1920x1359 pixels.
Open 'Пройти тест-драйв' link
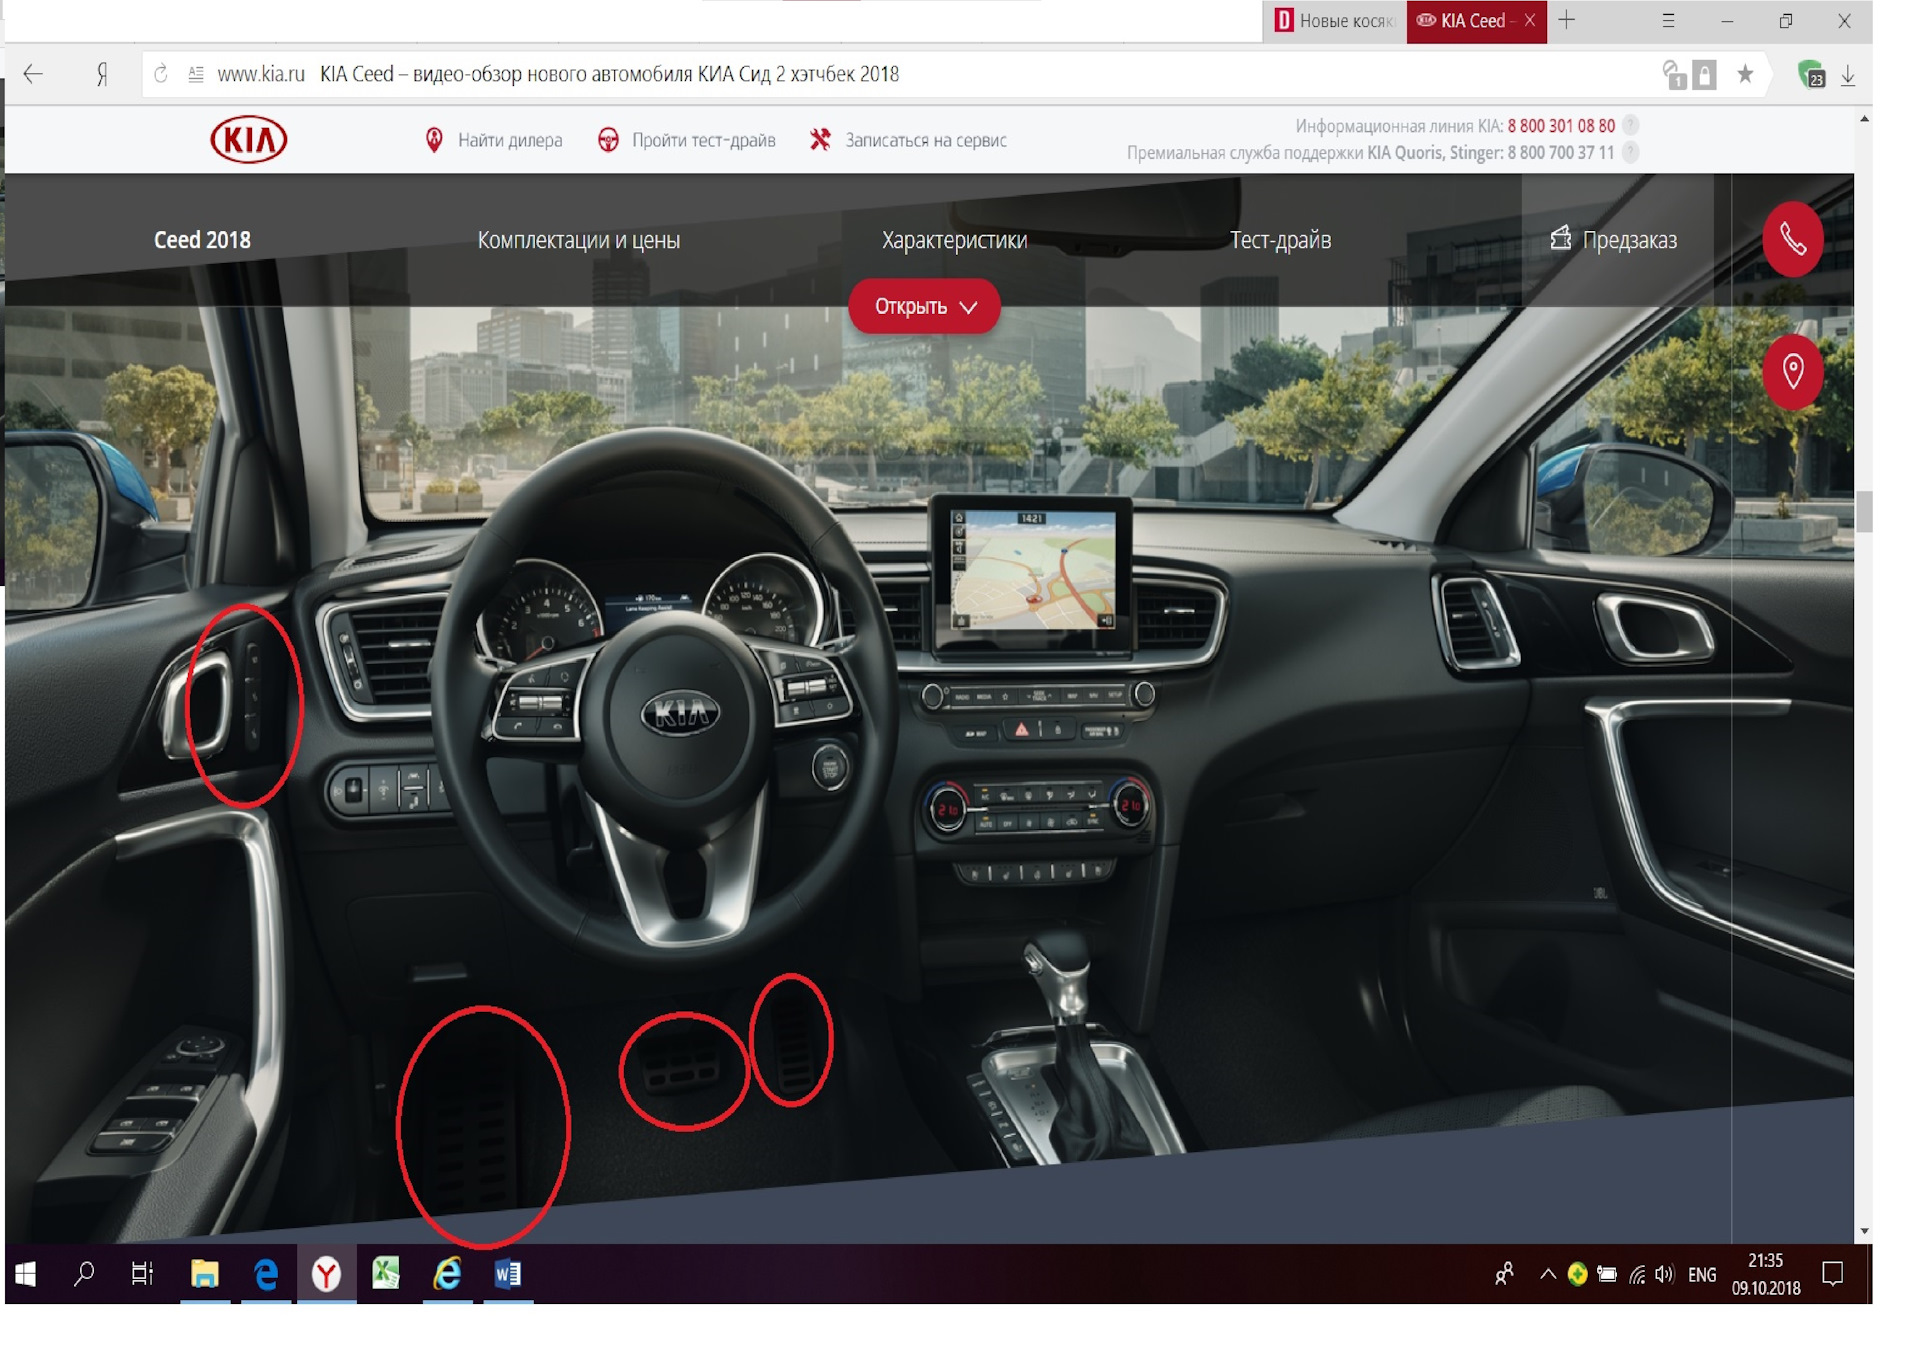(x=703, y=140)
